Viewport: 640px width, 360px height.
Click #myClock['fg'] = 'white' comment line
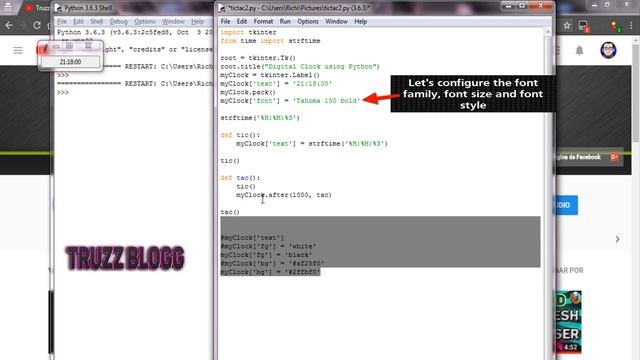268,247
